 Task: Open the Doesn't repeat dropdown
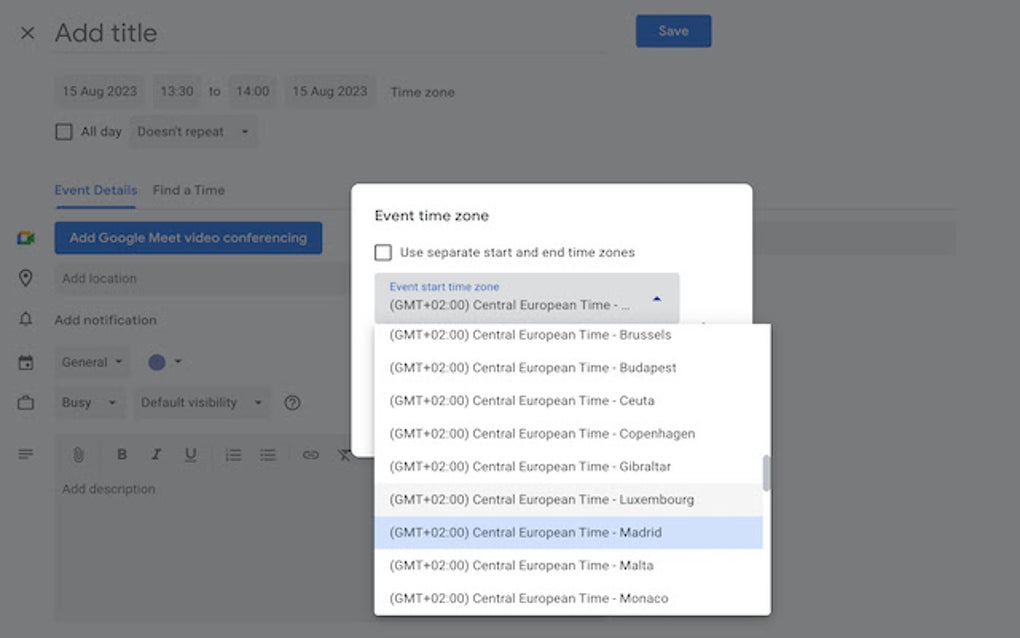(x=193, y=131)
